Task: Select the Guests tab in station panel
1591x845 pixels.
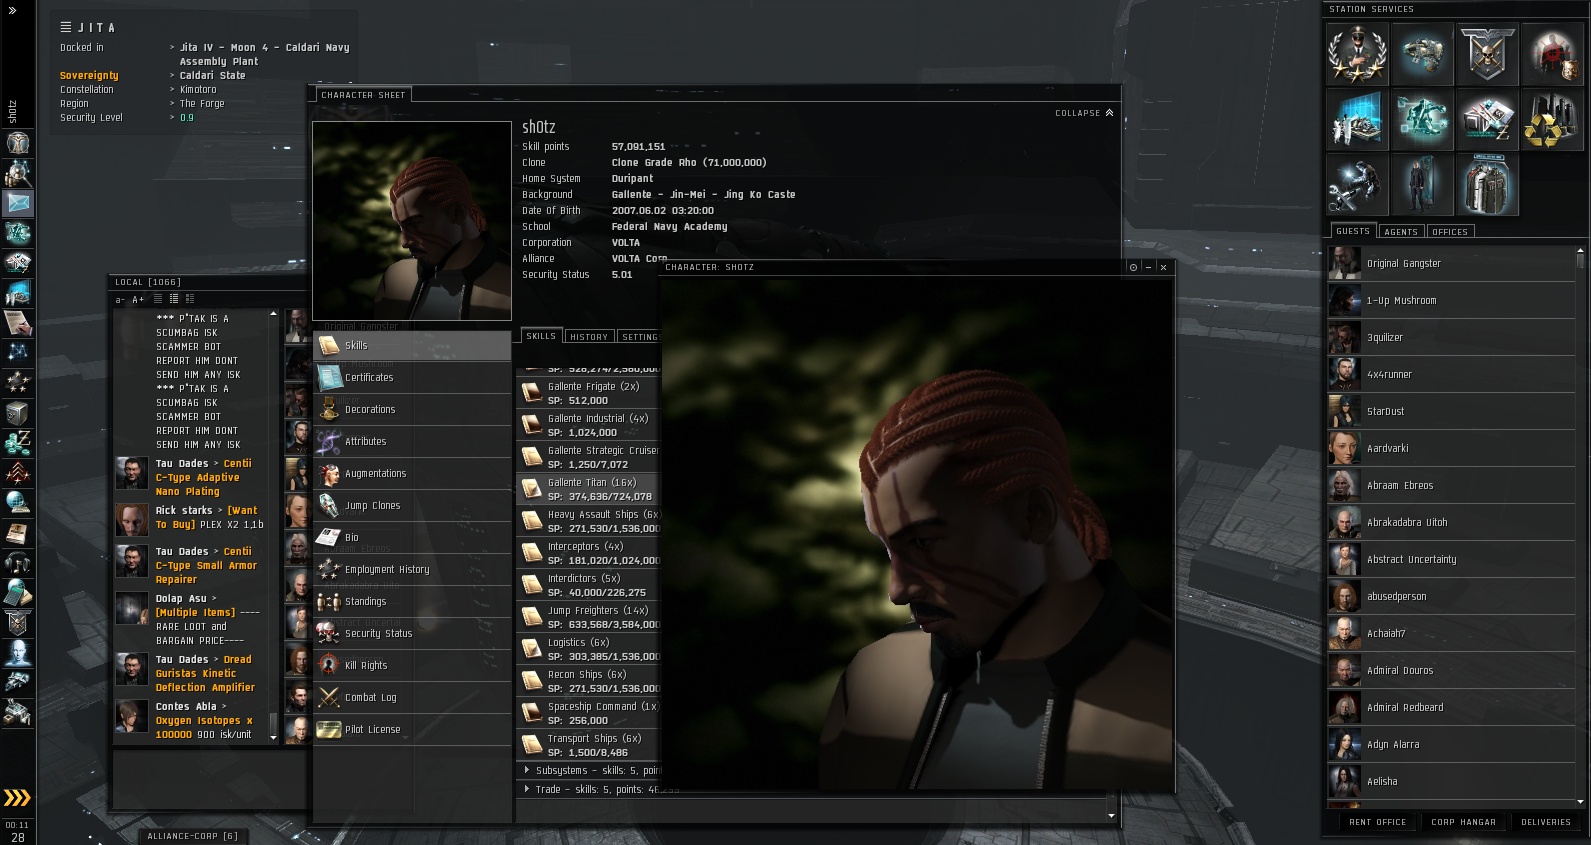Action: click(1352, 231)
